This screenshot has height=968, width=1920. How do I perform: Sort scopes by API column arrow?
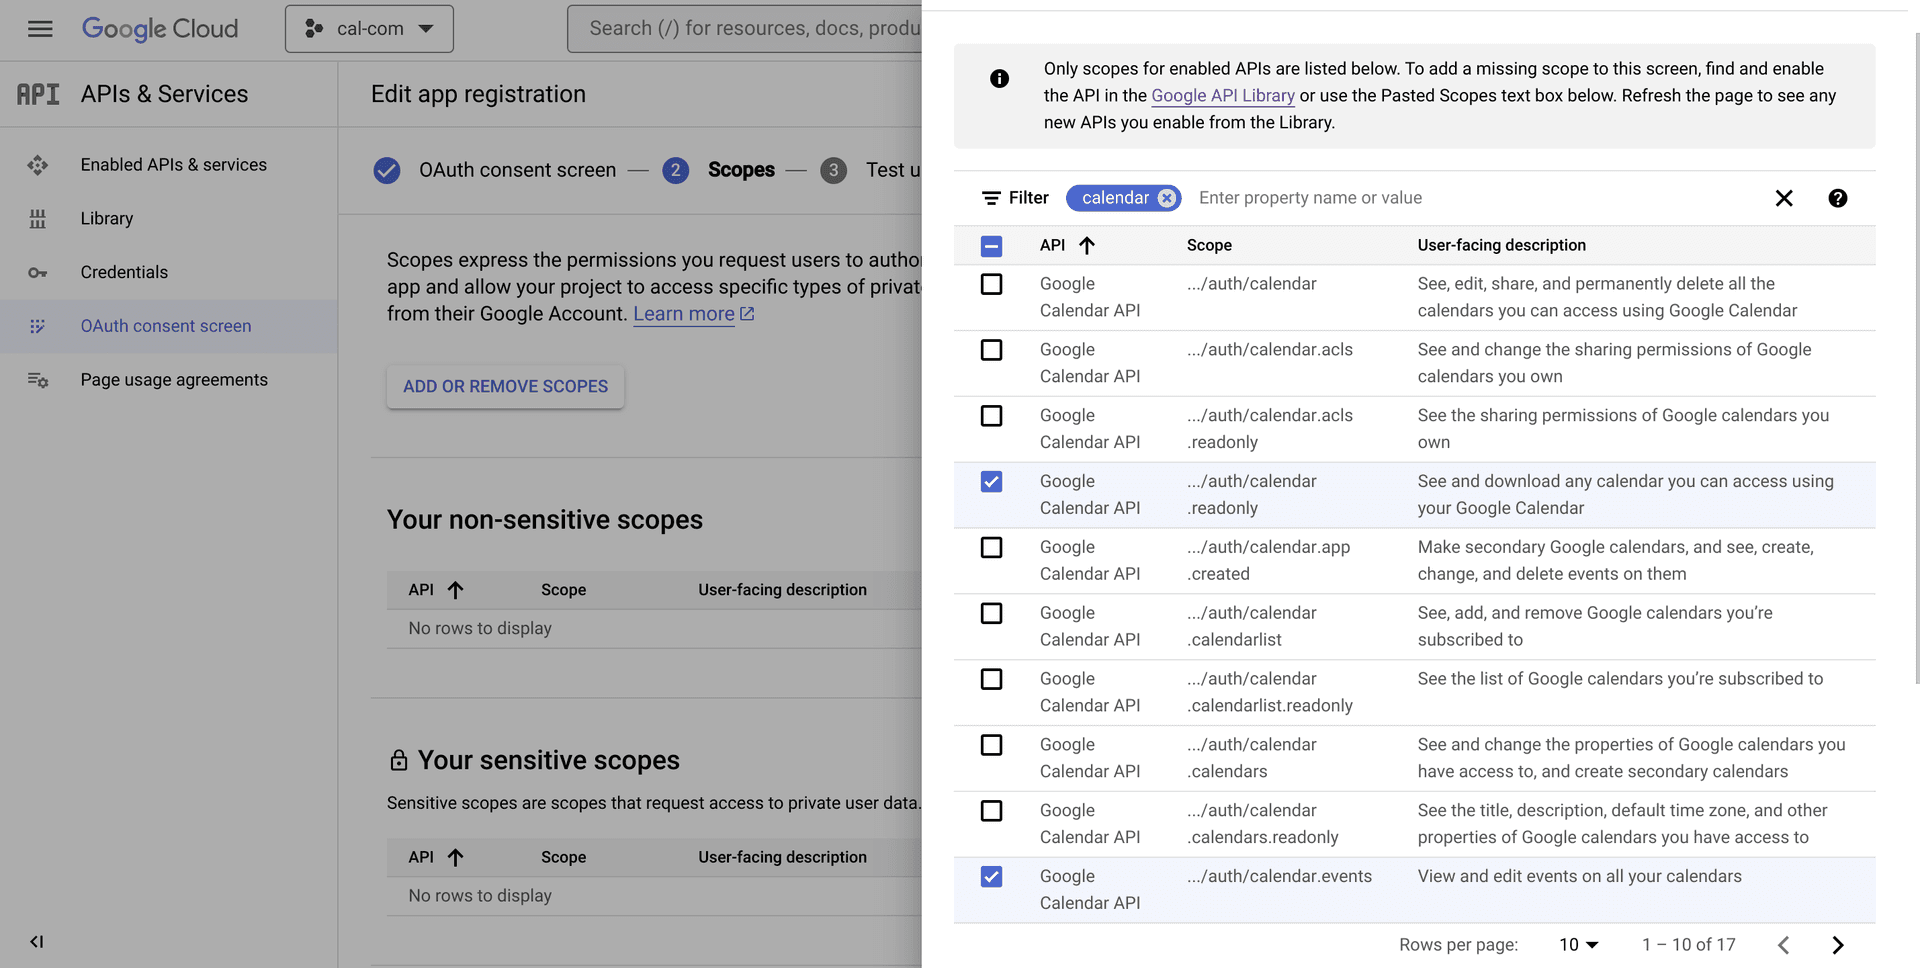click(1087, 245)
